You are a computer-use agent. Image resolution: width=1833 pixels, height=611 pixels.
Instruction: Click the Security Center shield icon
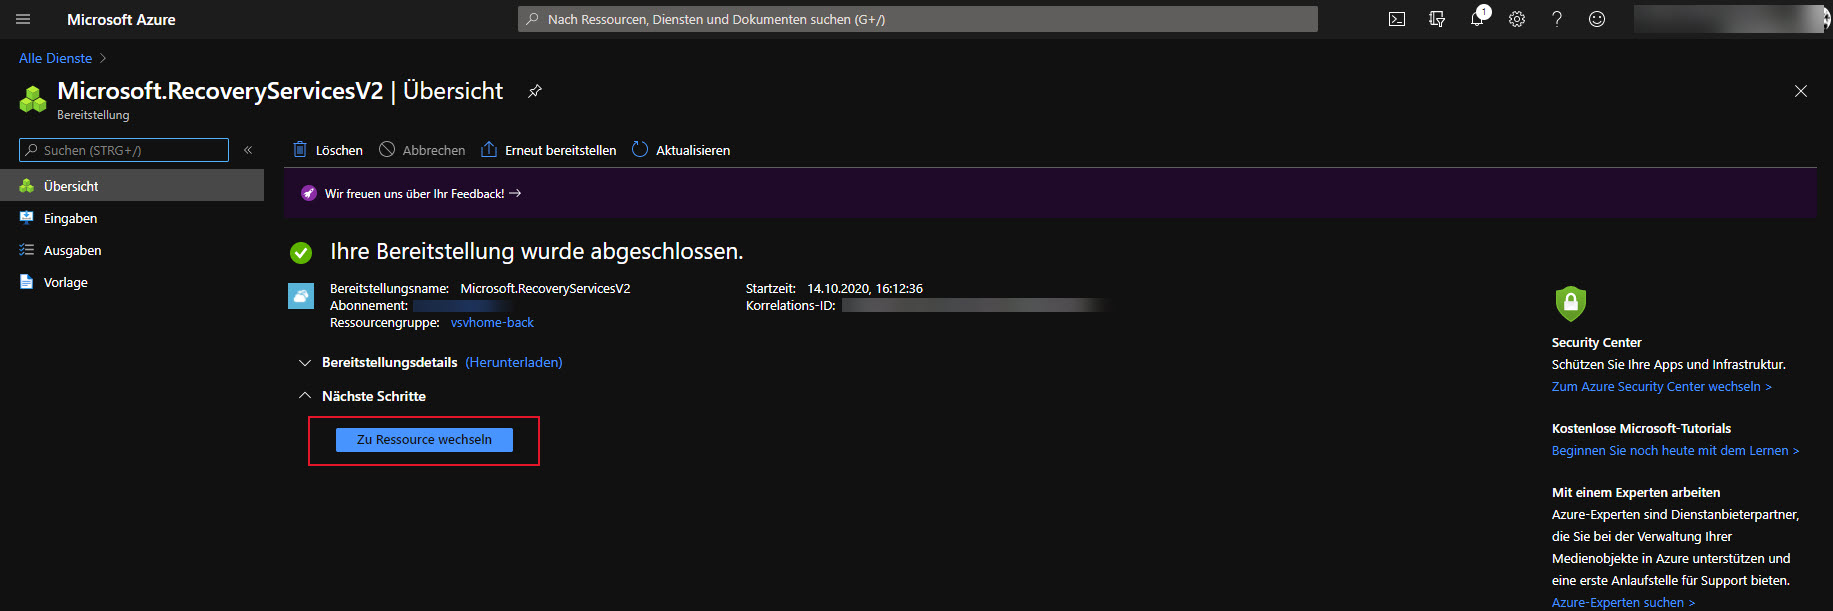point(1570,303)
